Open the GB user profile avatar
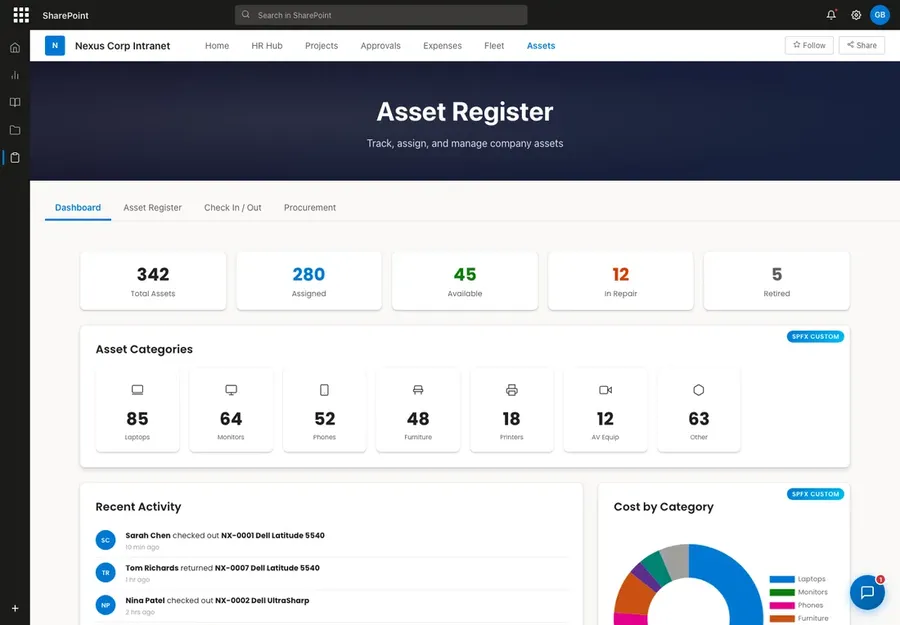Screen dimensions: 900x625 point(879,15)
